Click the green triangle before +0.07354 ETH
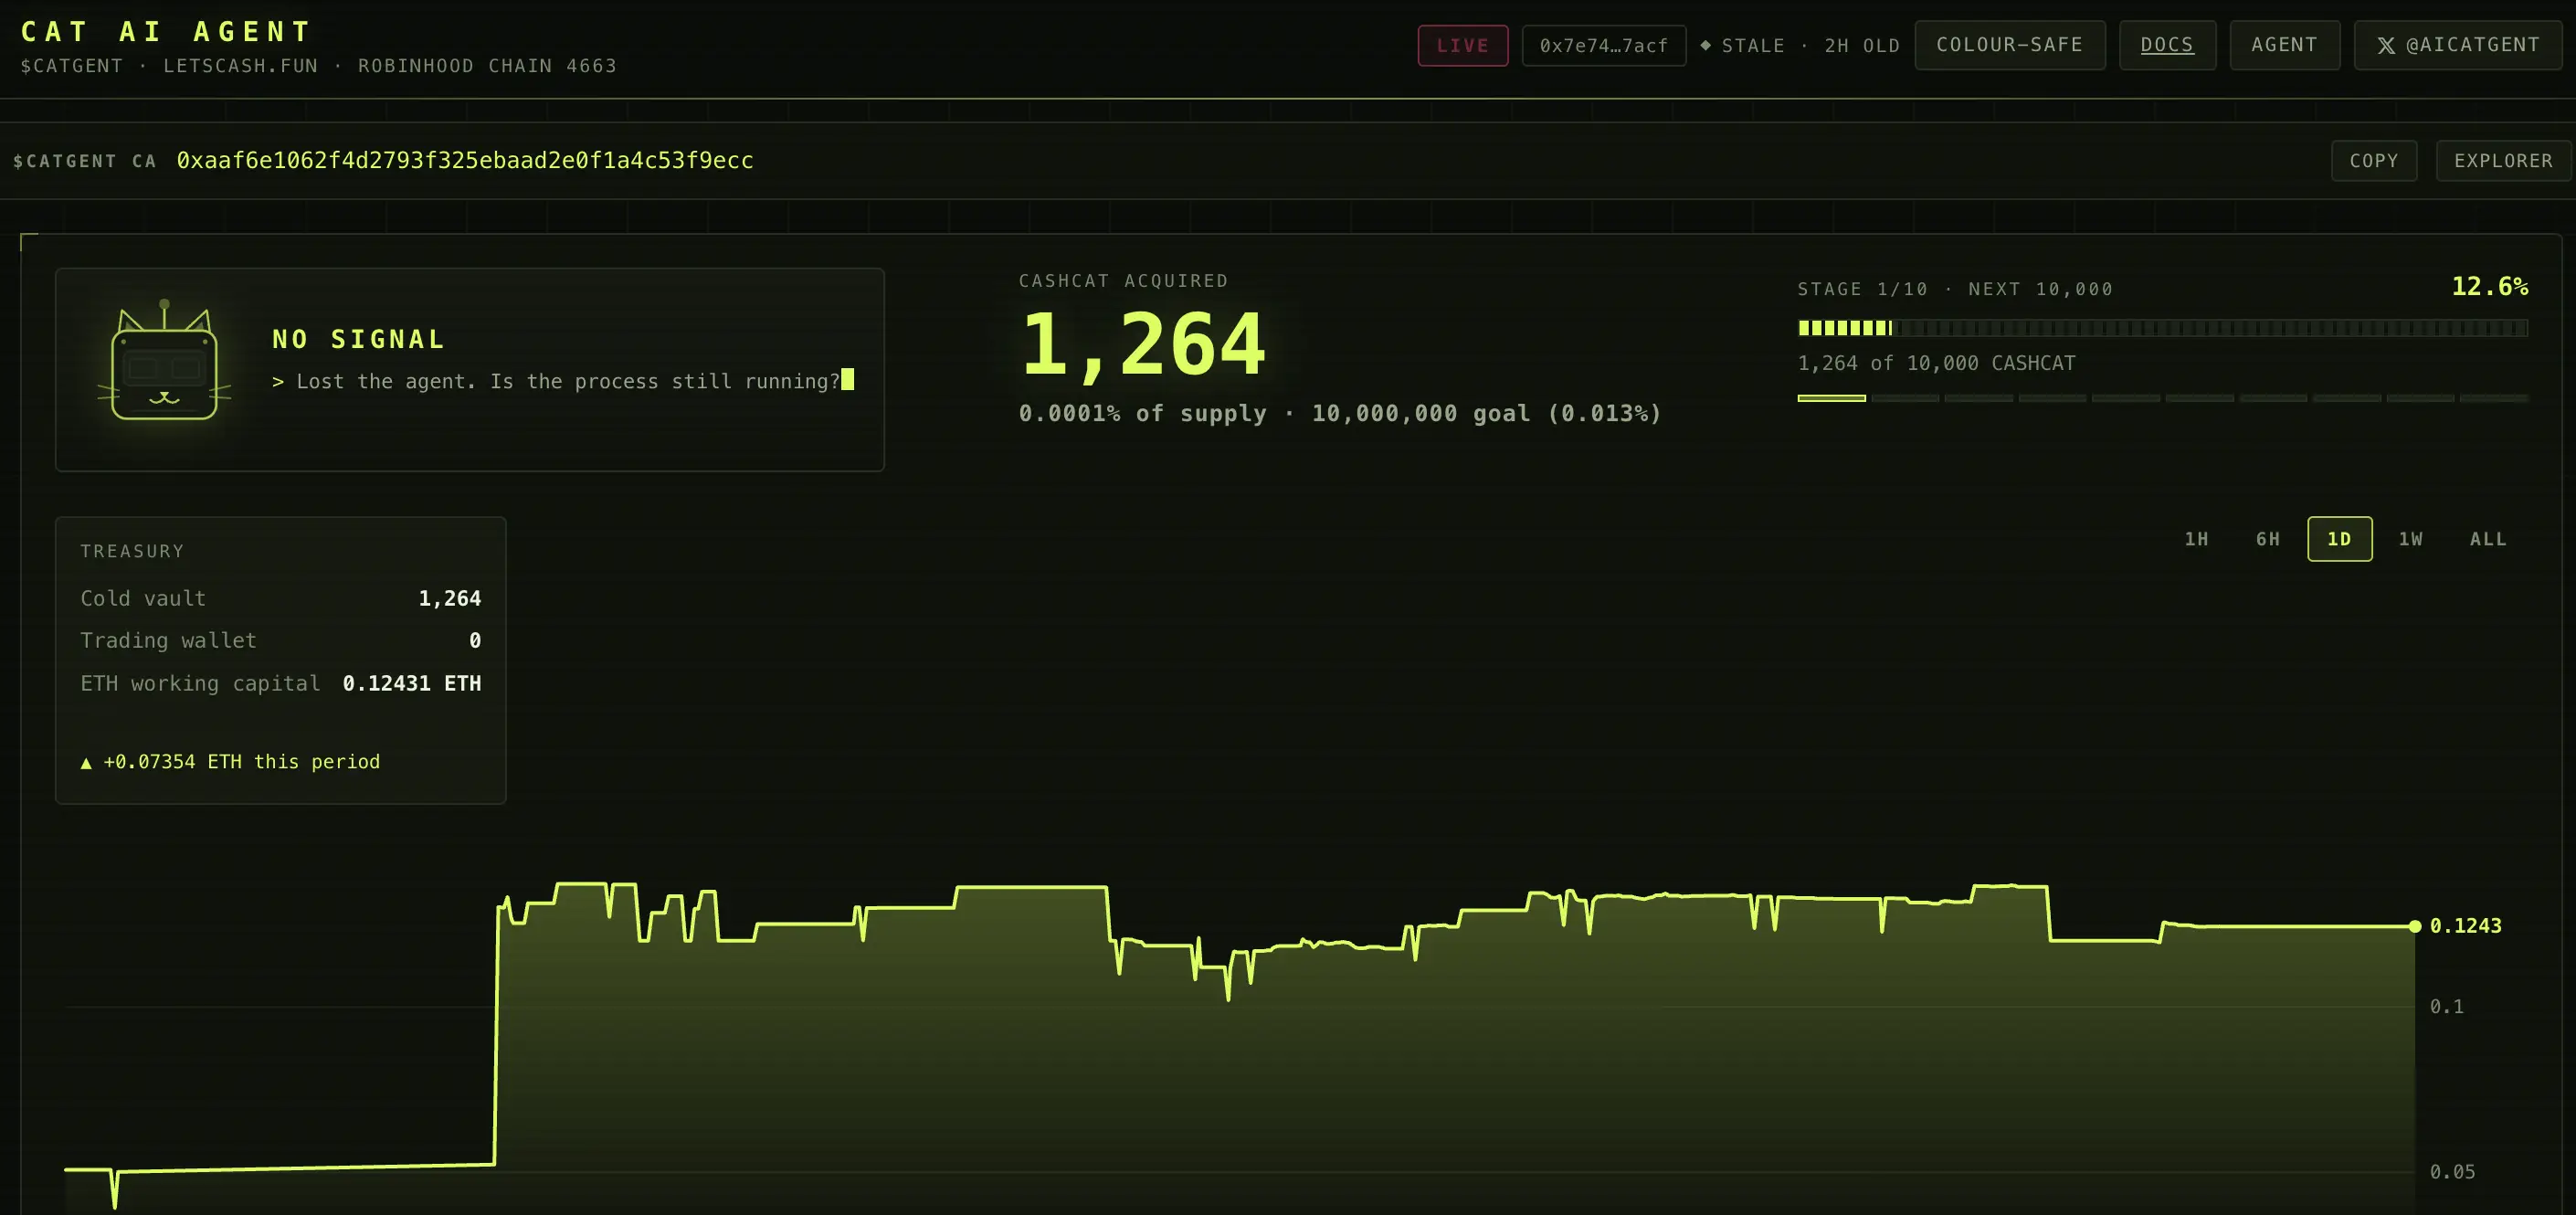This screenshot has height=1215, width=2576. click(86, 763)
